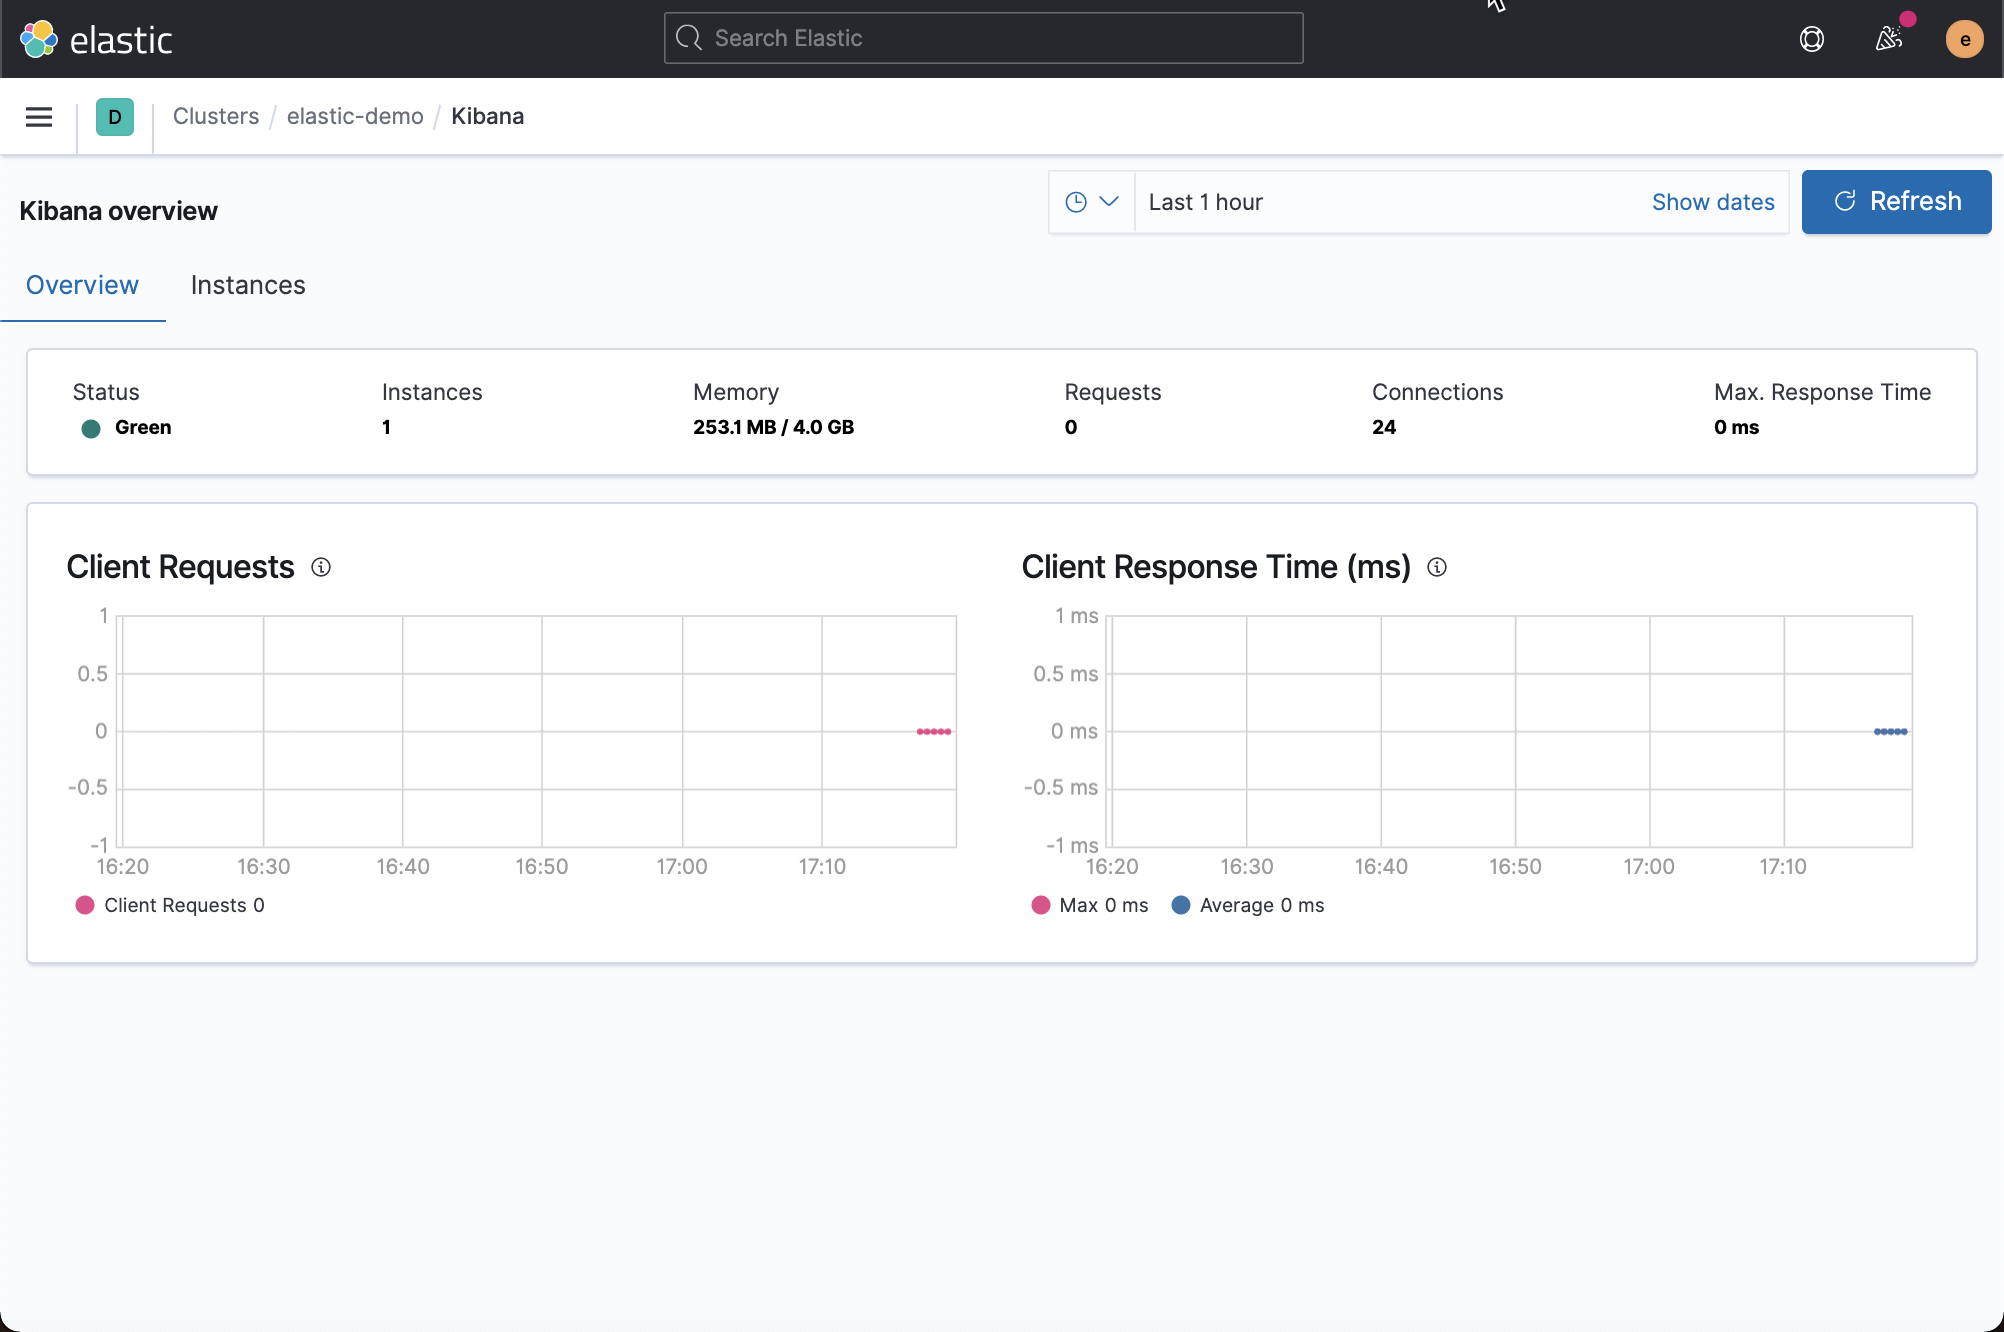Expand the quick time range chevron
This screenshot has width=2004, height=1332.
(x=1110, y=201)
